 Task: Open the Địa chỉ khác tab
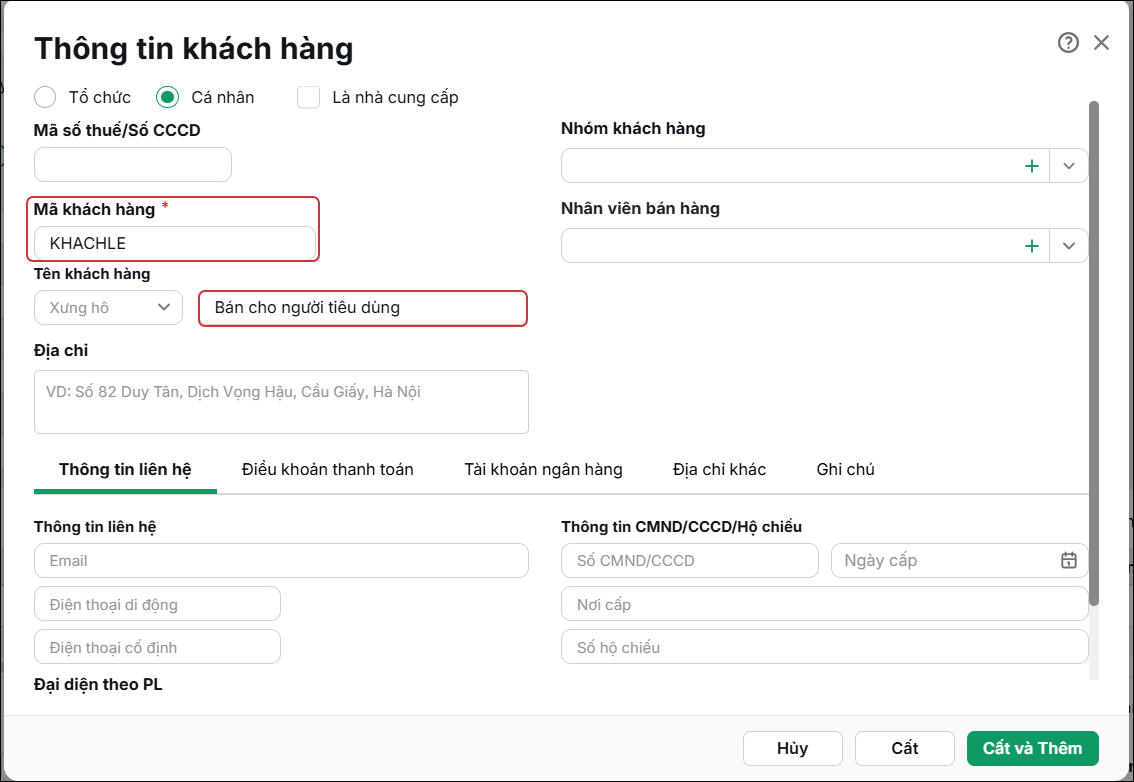click(720, 469)
